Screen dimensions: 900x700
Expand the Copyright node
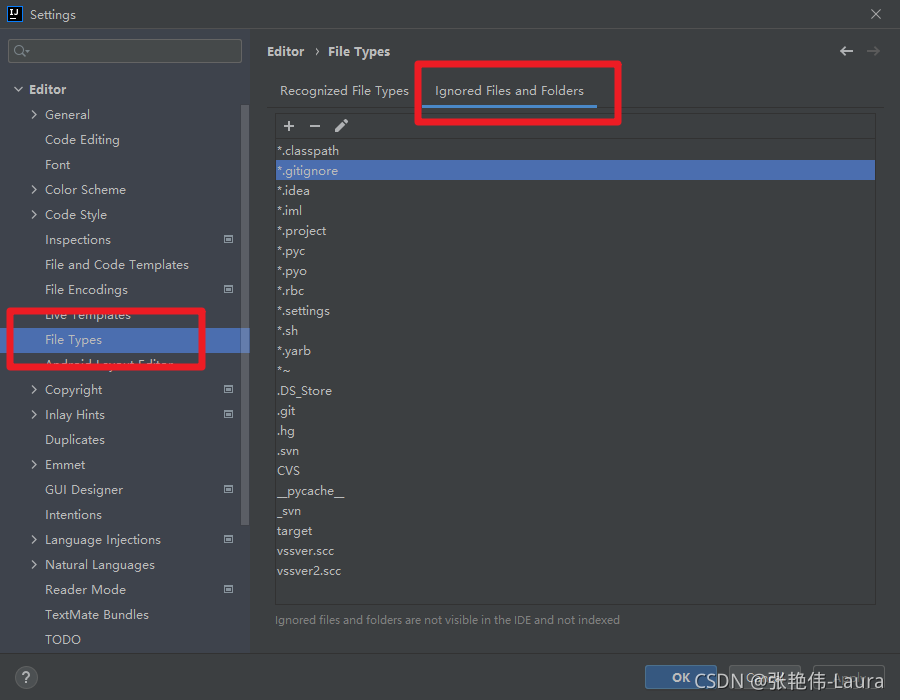click(34, 390)
